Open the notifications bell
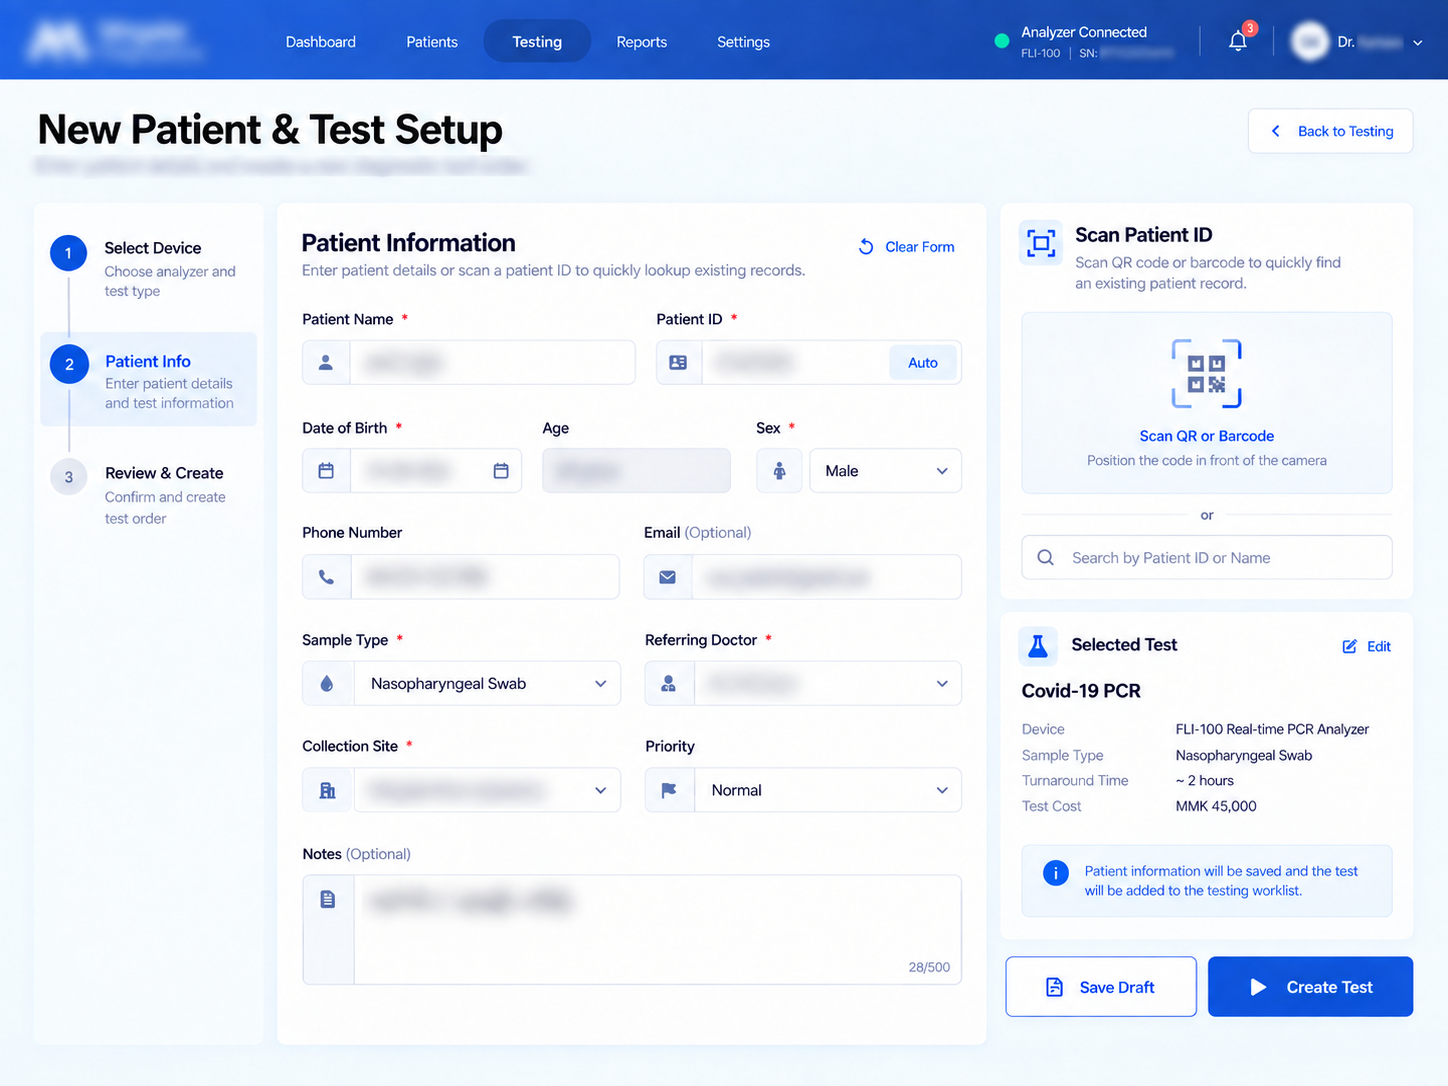The image size is (1448, 1086). coord(1238,41)
